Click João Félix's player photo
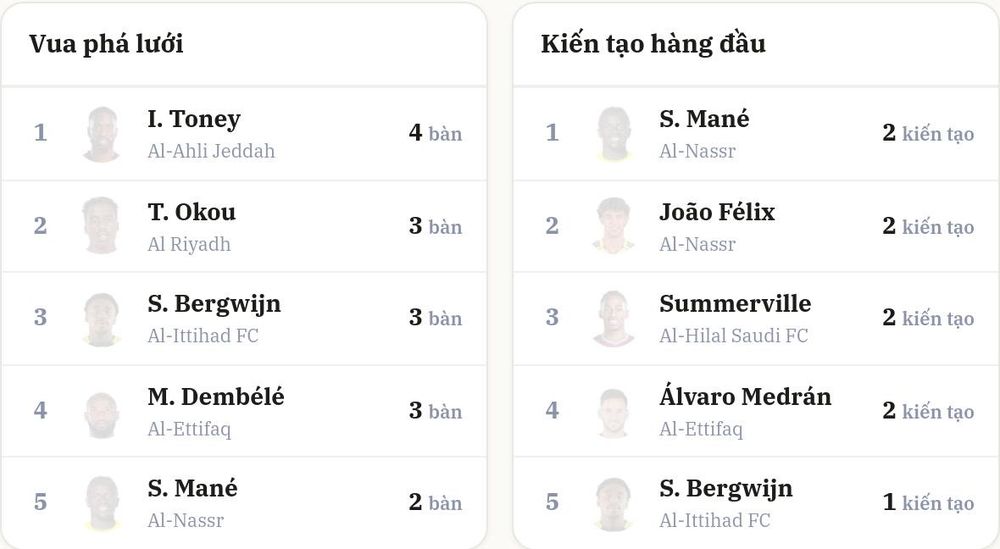 coord(614,226)
